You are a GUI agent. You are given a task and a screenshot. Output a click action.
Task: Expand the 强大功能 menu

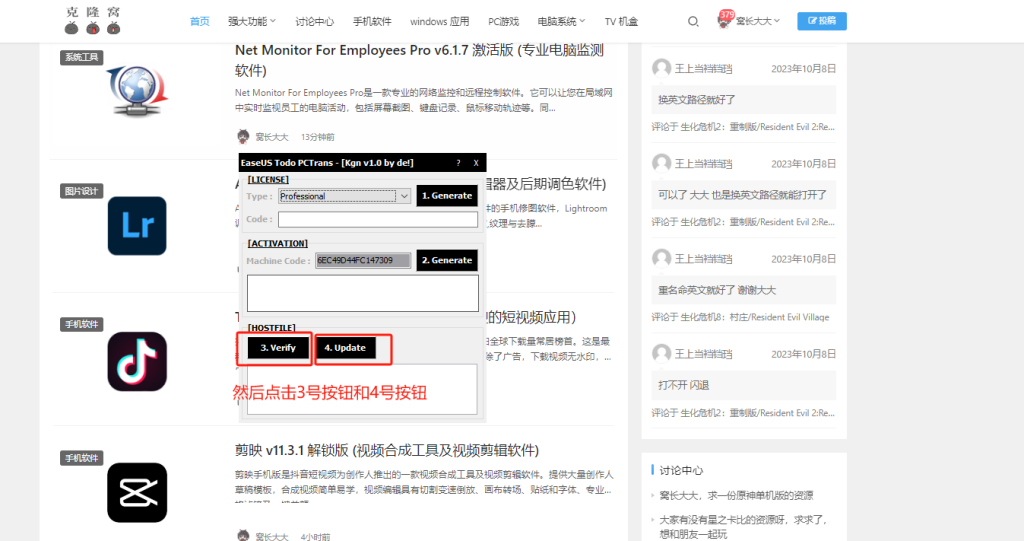[252, 22]
